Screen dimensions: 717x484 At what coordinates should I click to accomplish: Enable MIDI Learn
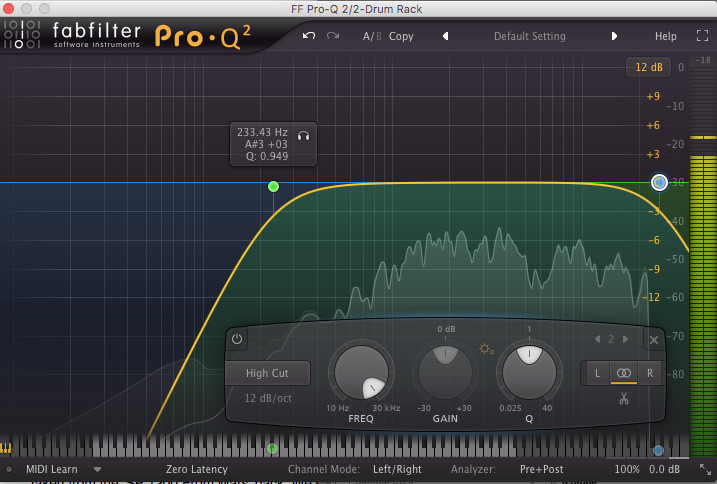point(52,469)
